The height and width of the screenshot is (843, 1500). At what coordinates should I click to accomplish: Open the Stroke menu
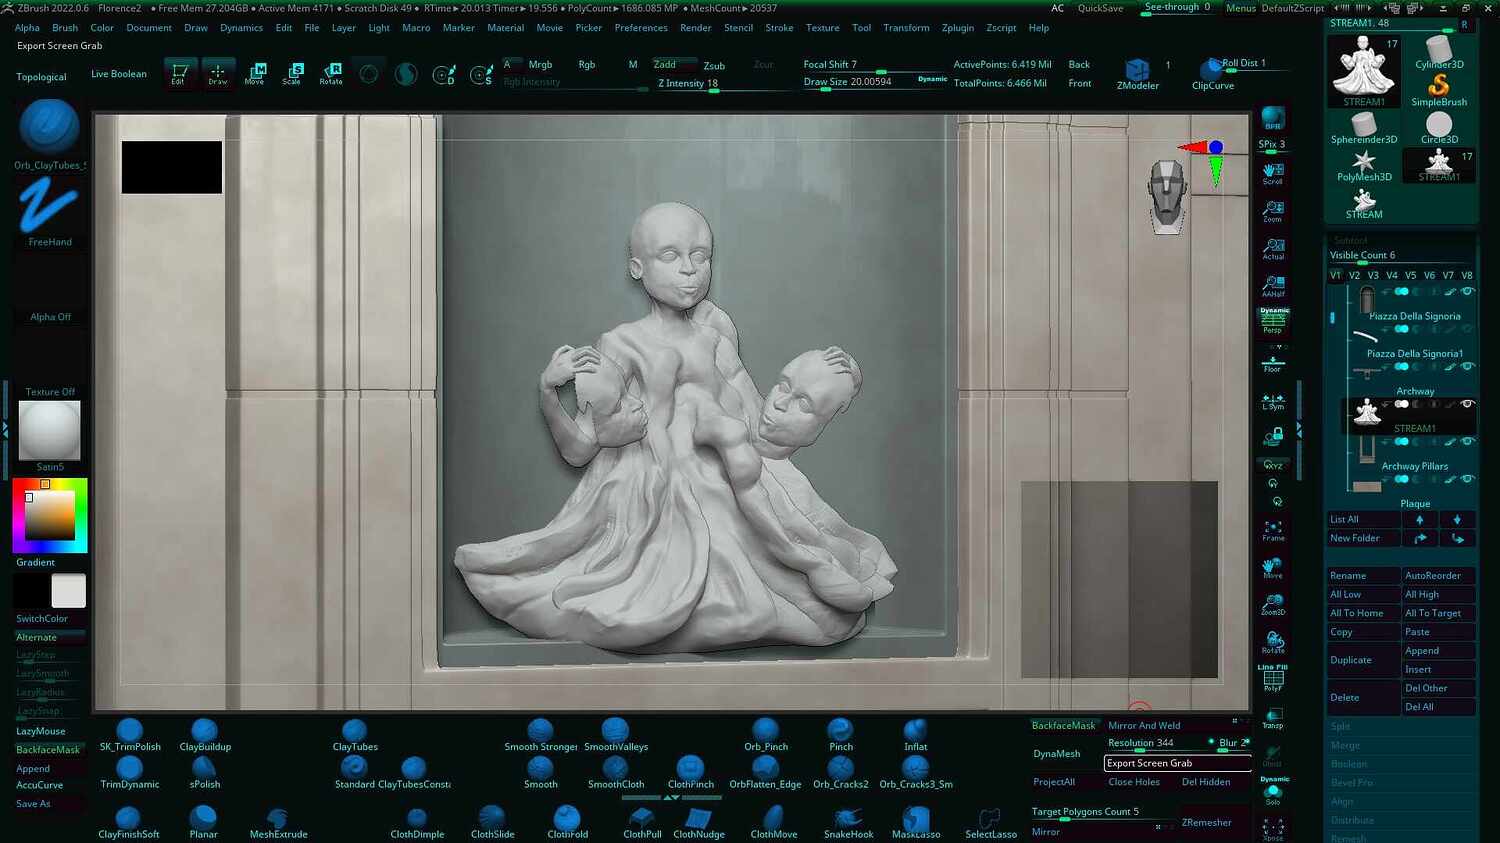coord(779,27)
